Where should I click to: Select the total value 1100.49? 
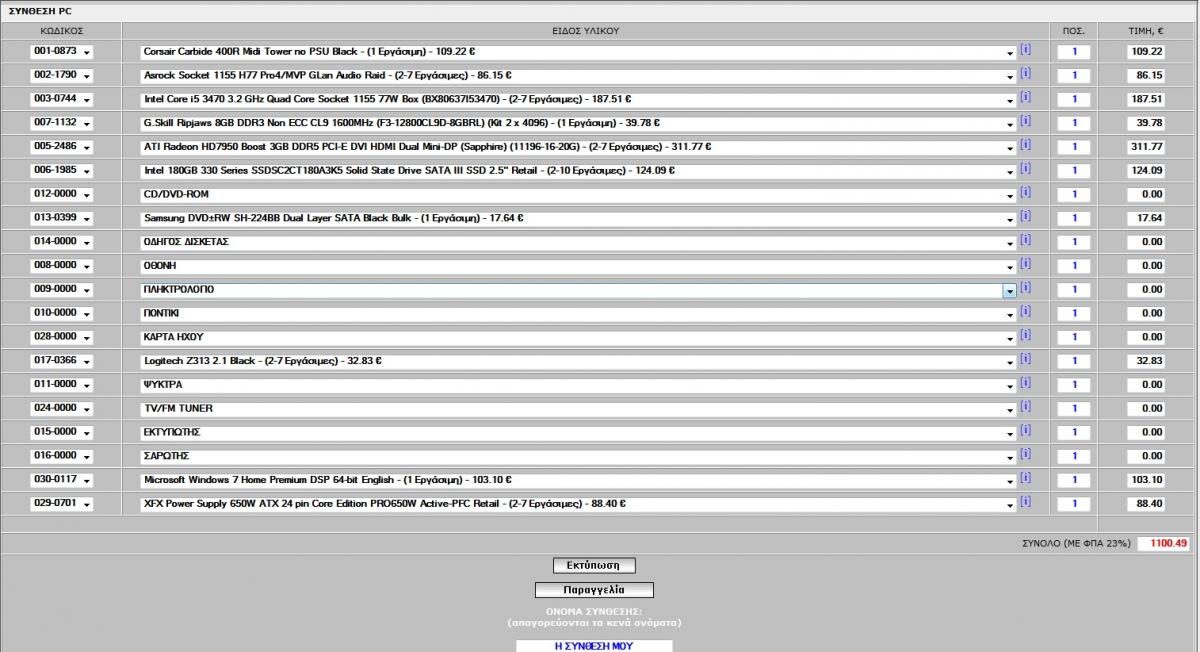coord(1164,544)
